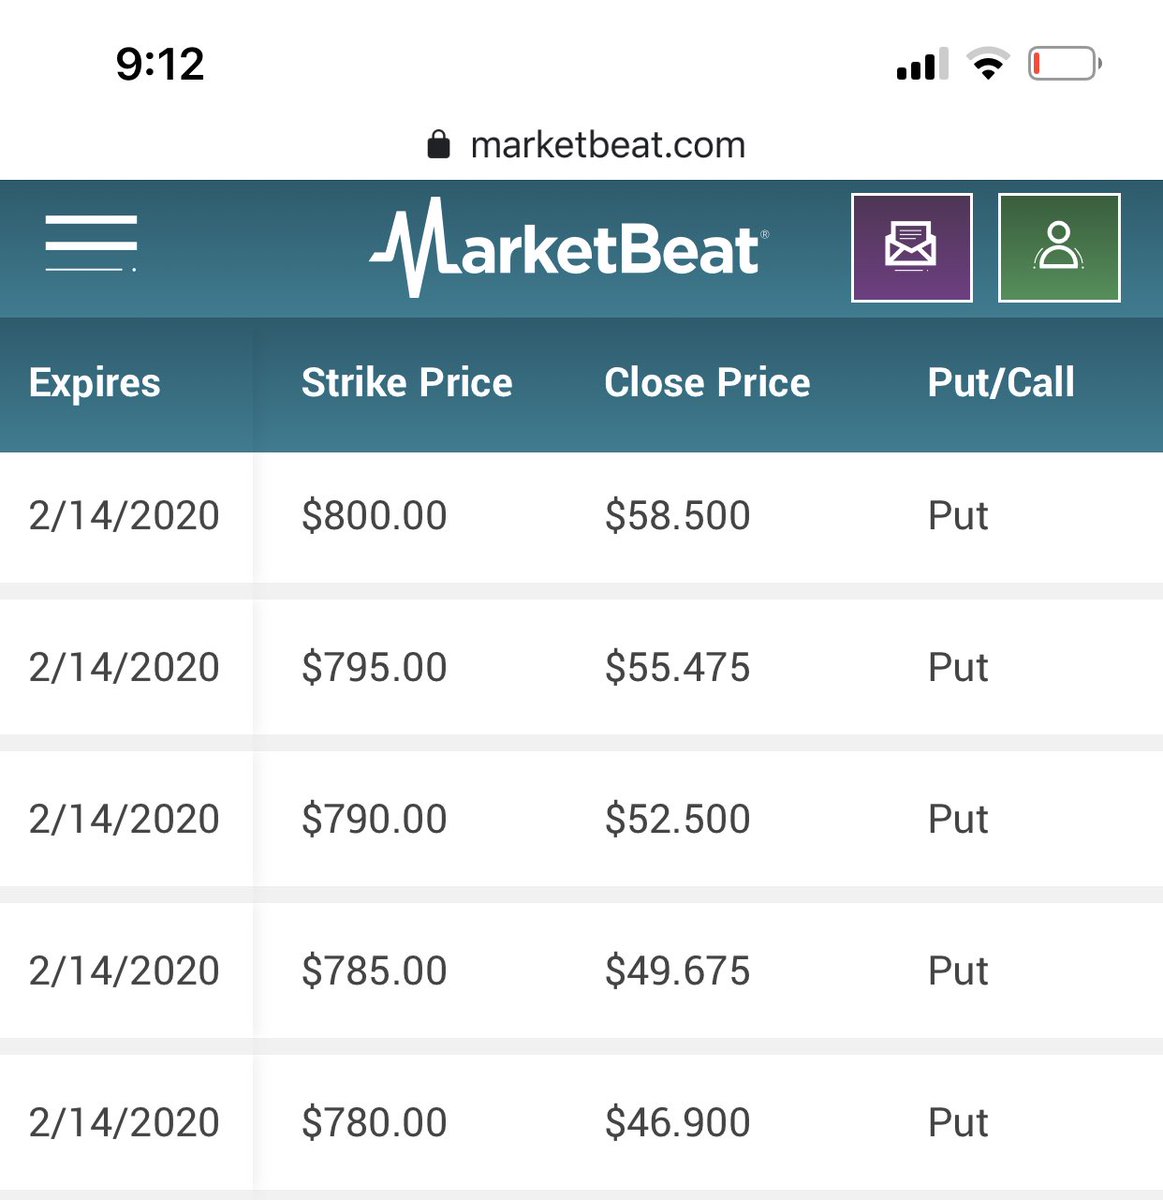This screenshot has height=1200, width=1163.
Task: Sort by the Close Price column header
Action: click(x=707, y=383)
